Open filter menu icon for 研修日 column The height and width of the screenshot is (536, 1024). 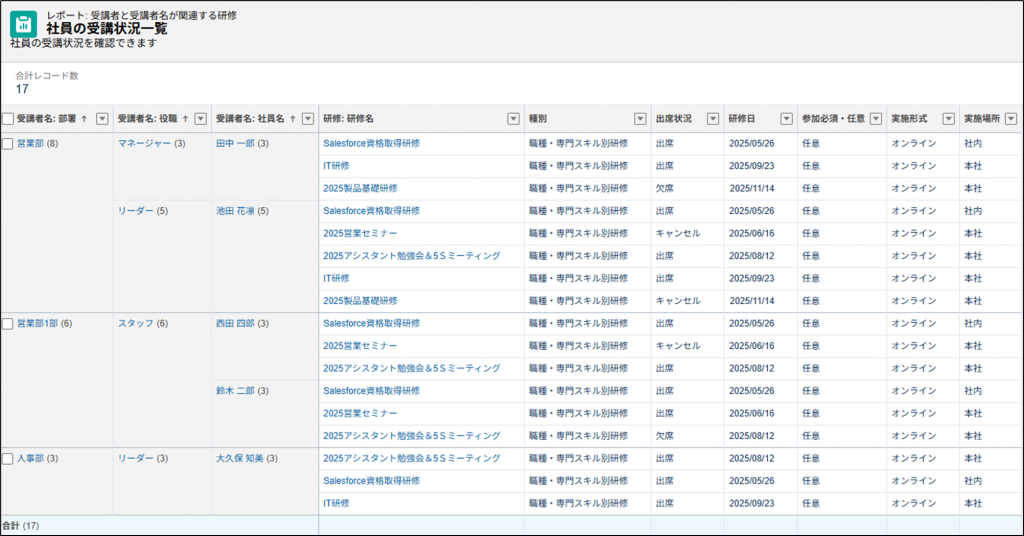point(786,119)
